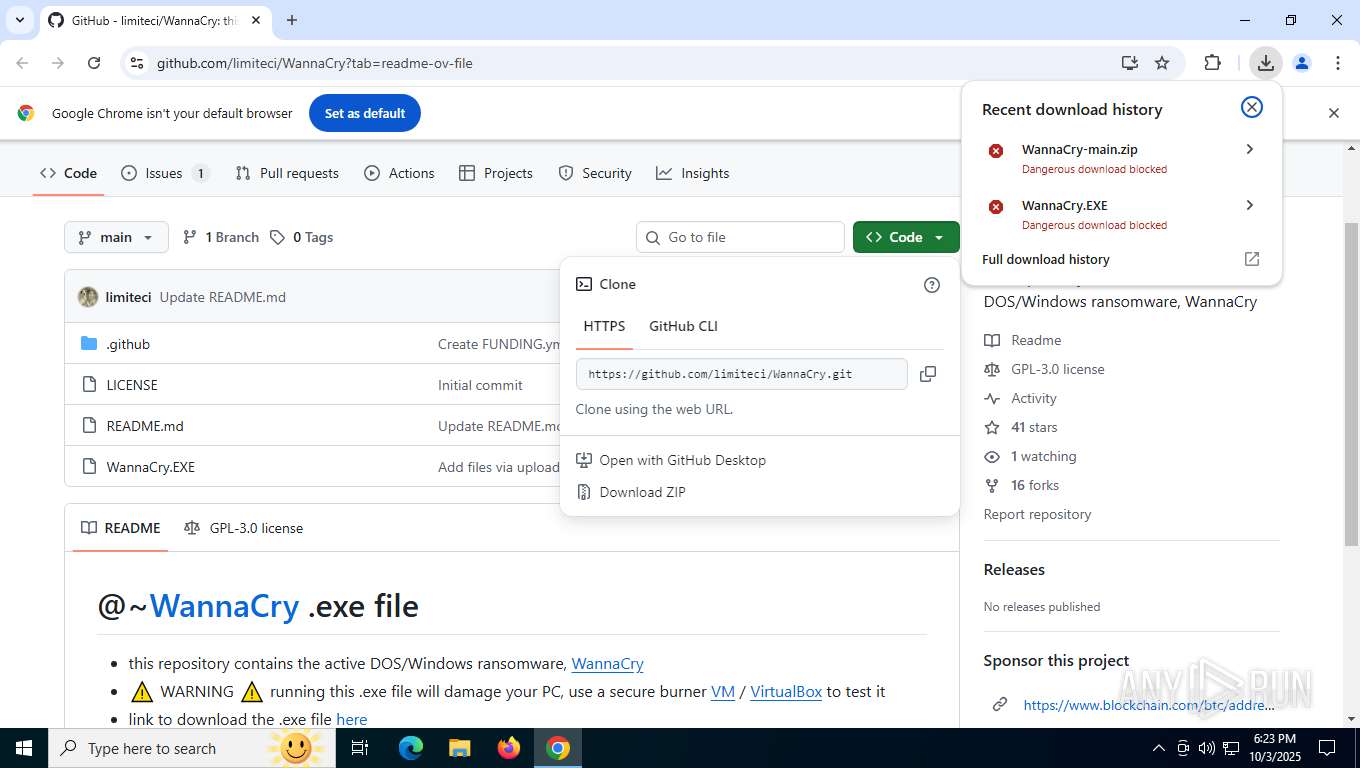Open limiteci's avatar image
The image size is (1360, 768).
(x=88, y=297)
